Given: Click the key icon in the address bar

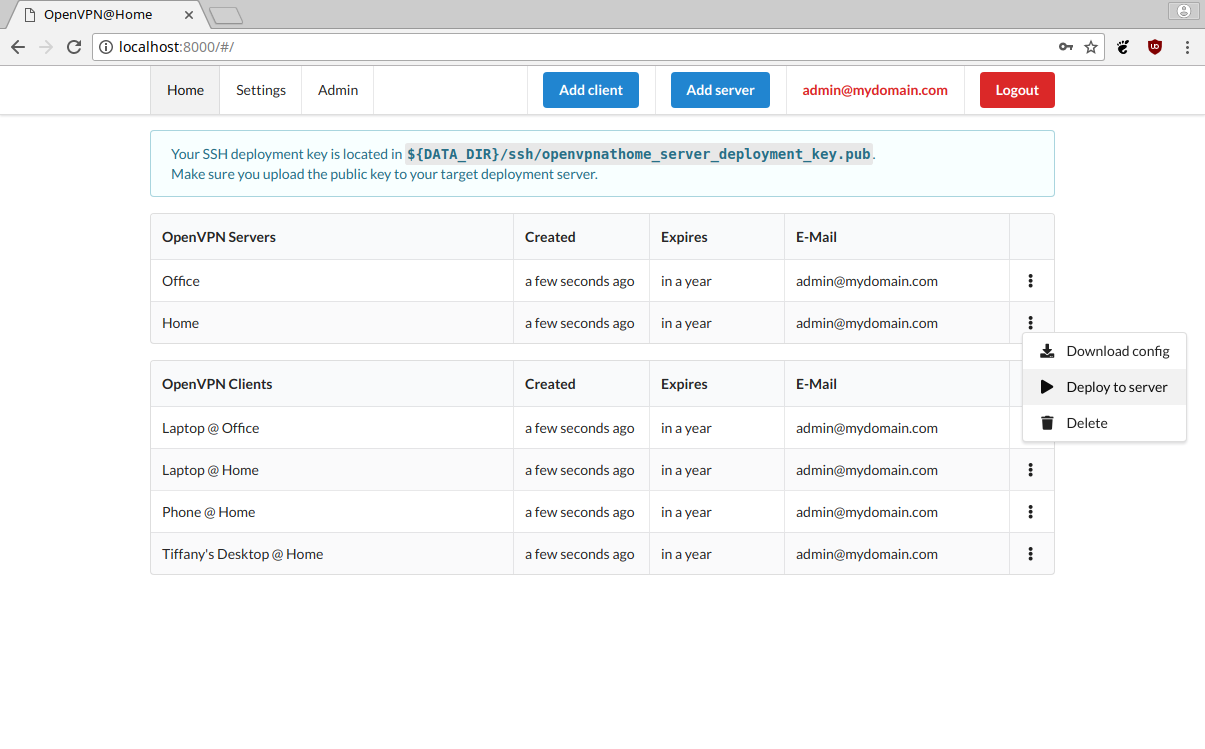Looking at the screenshot, I should coord(1066,46).
